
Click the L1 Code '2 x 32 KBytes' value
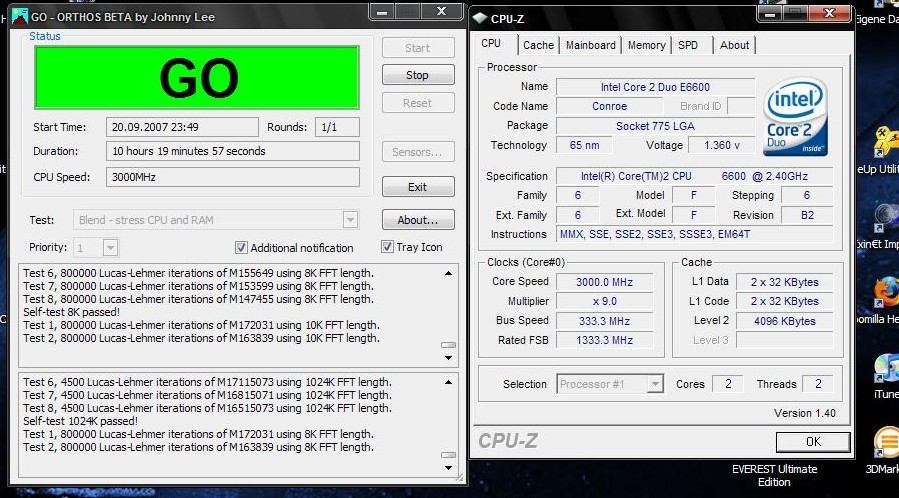[x=784, y=301]
